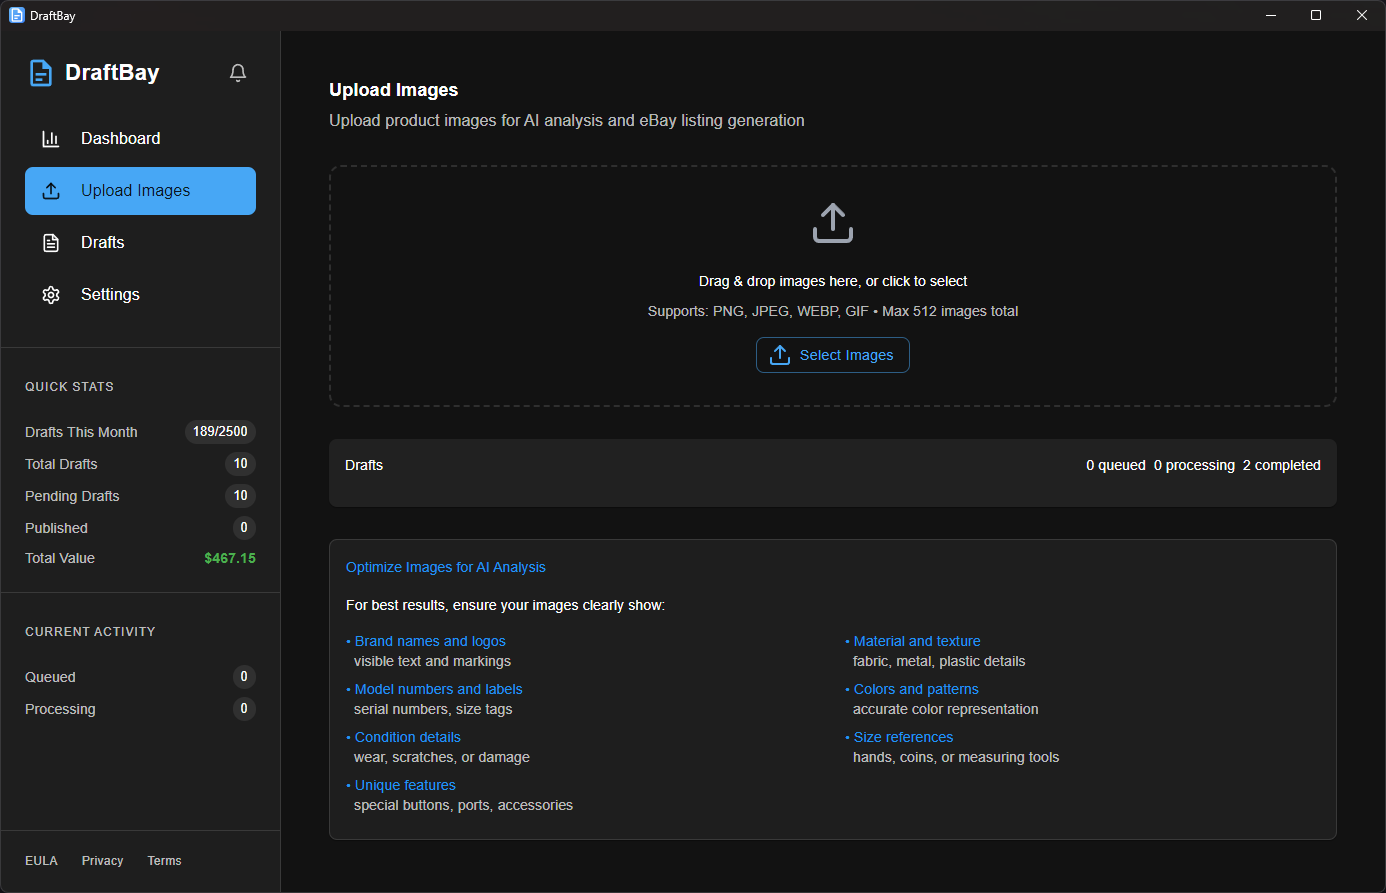The width and height of the screenshot is (1386, 893).
Task: Open the Terms link
Action: click(x=164, y=860)
